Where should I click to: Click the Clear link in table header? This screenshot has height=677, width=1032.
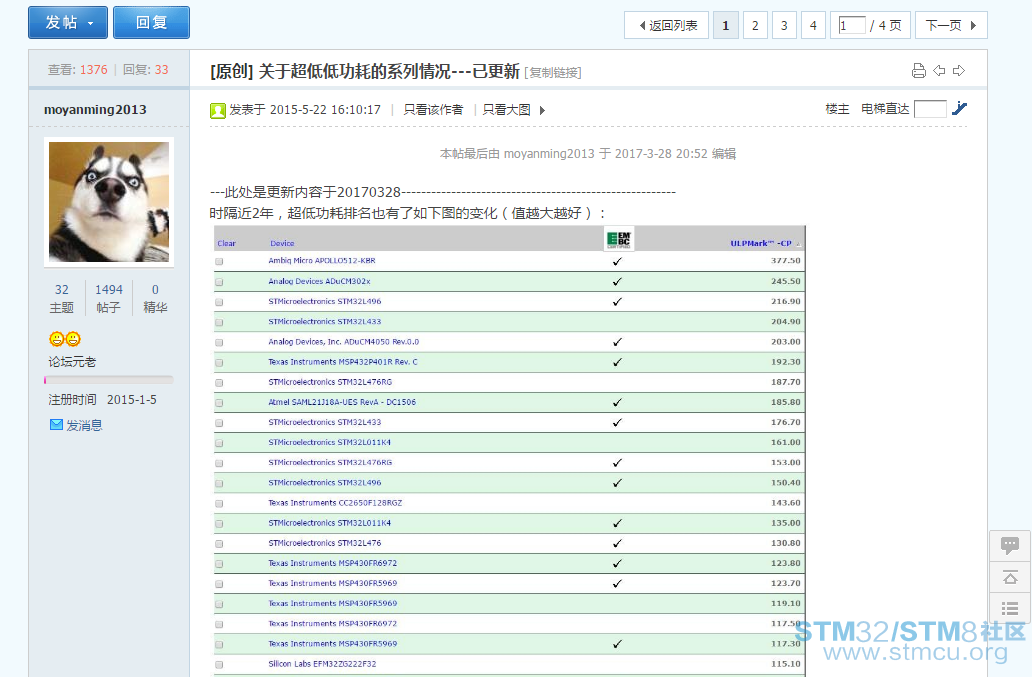click(226, 243)
